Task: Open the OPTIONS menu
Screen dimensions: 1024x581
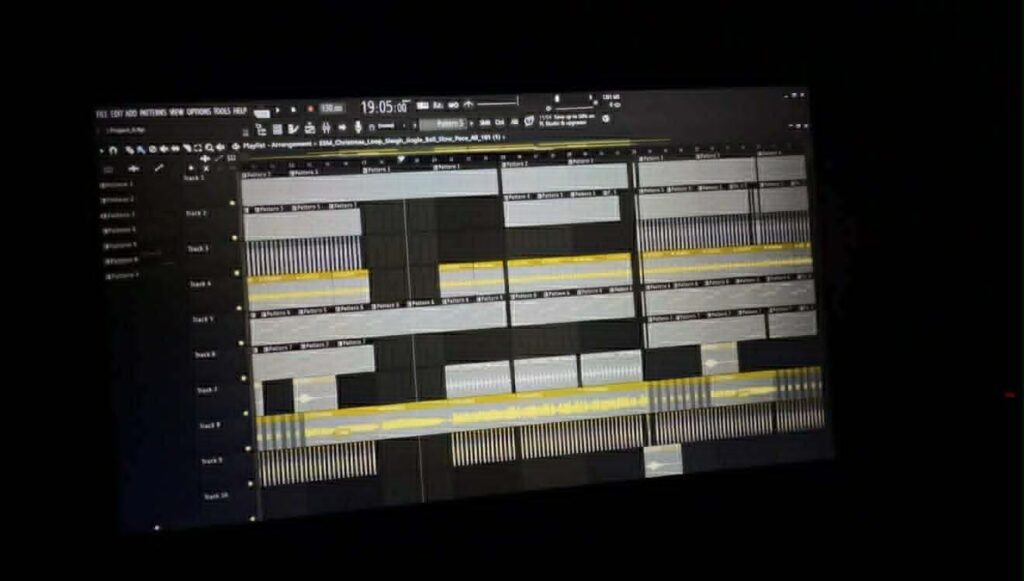Action: click(198, 112)
